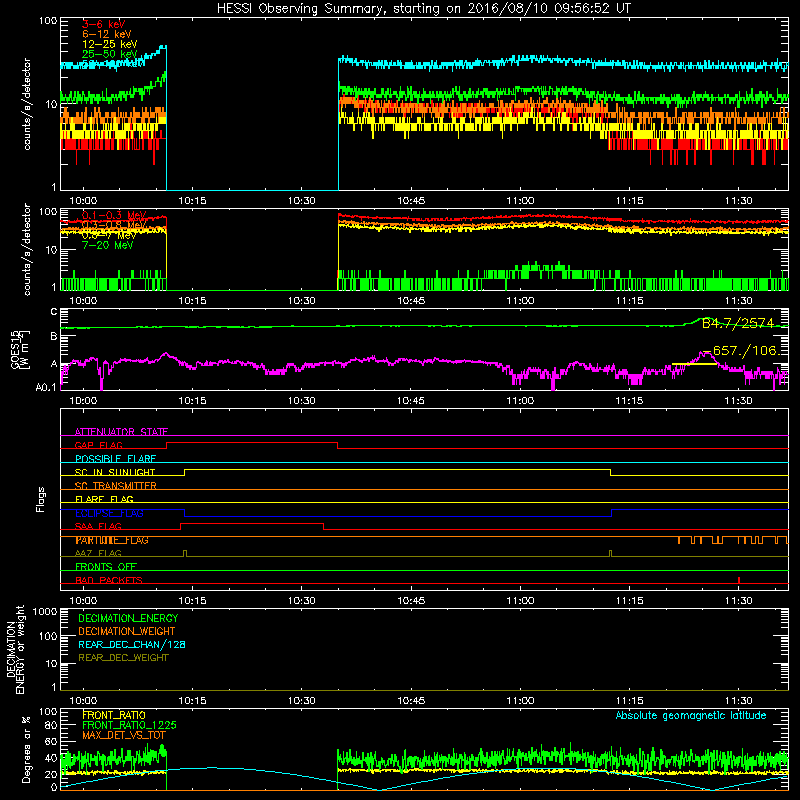This screenshot has width=800, height=800.
Task: Click the Degrees or % axis label
Action: click(26, 750)
